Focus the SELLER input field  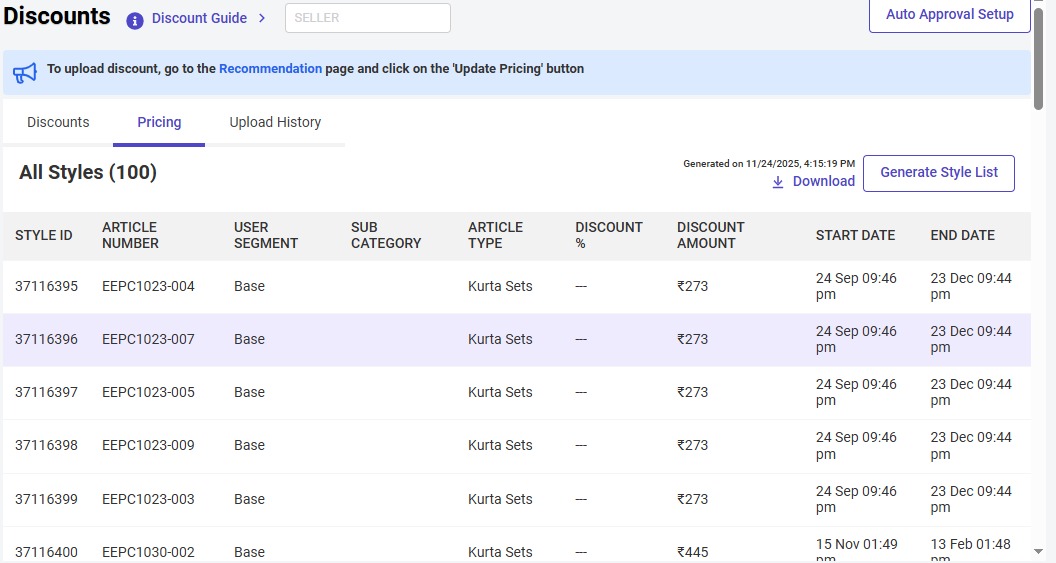coord(368,18)
